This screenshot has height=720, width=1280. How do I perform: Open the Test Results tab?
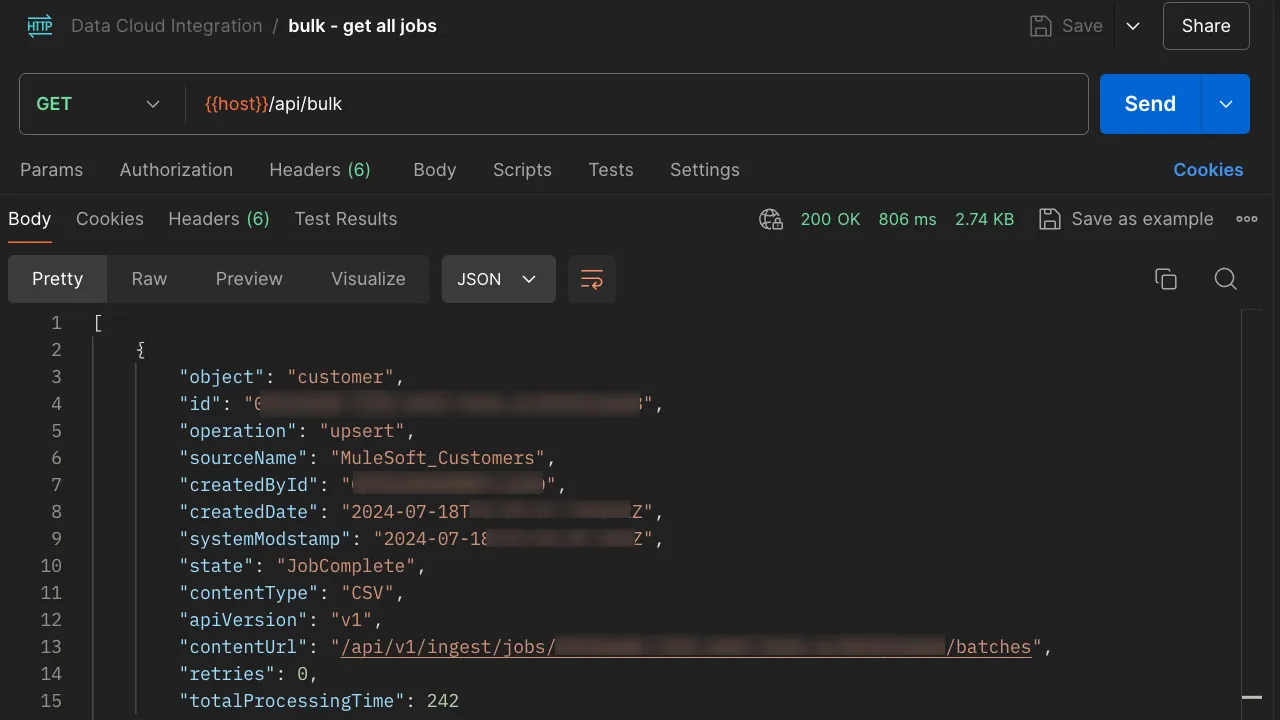pyautogui.click(x=346, y=219)
